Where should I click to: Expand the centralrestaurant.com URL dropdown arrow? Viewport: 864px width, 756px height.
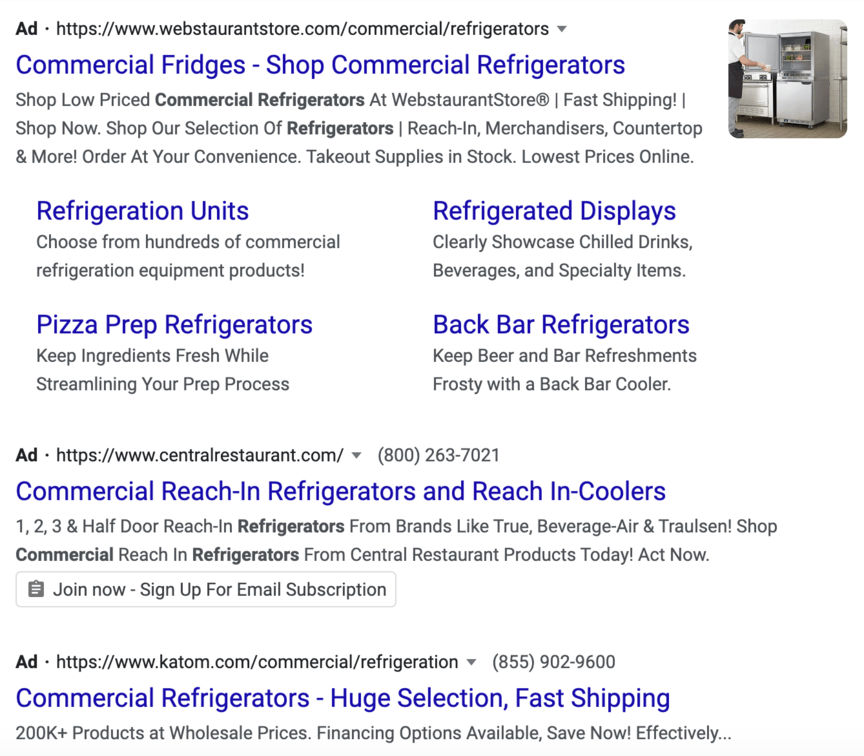(x=357, y=455)
